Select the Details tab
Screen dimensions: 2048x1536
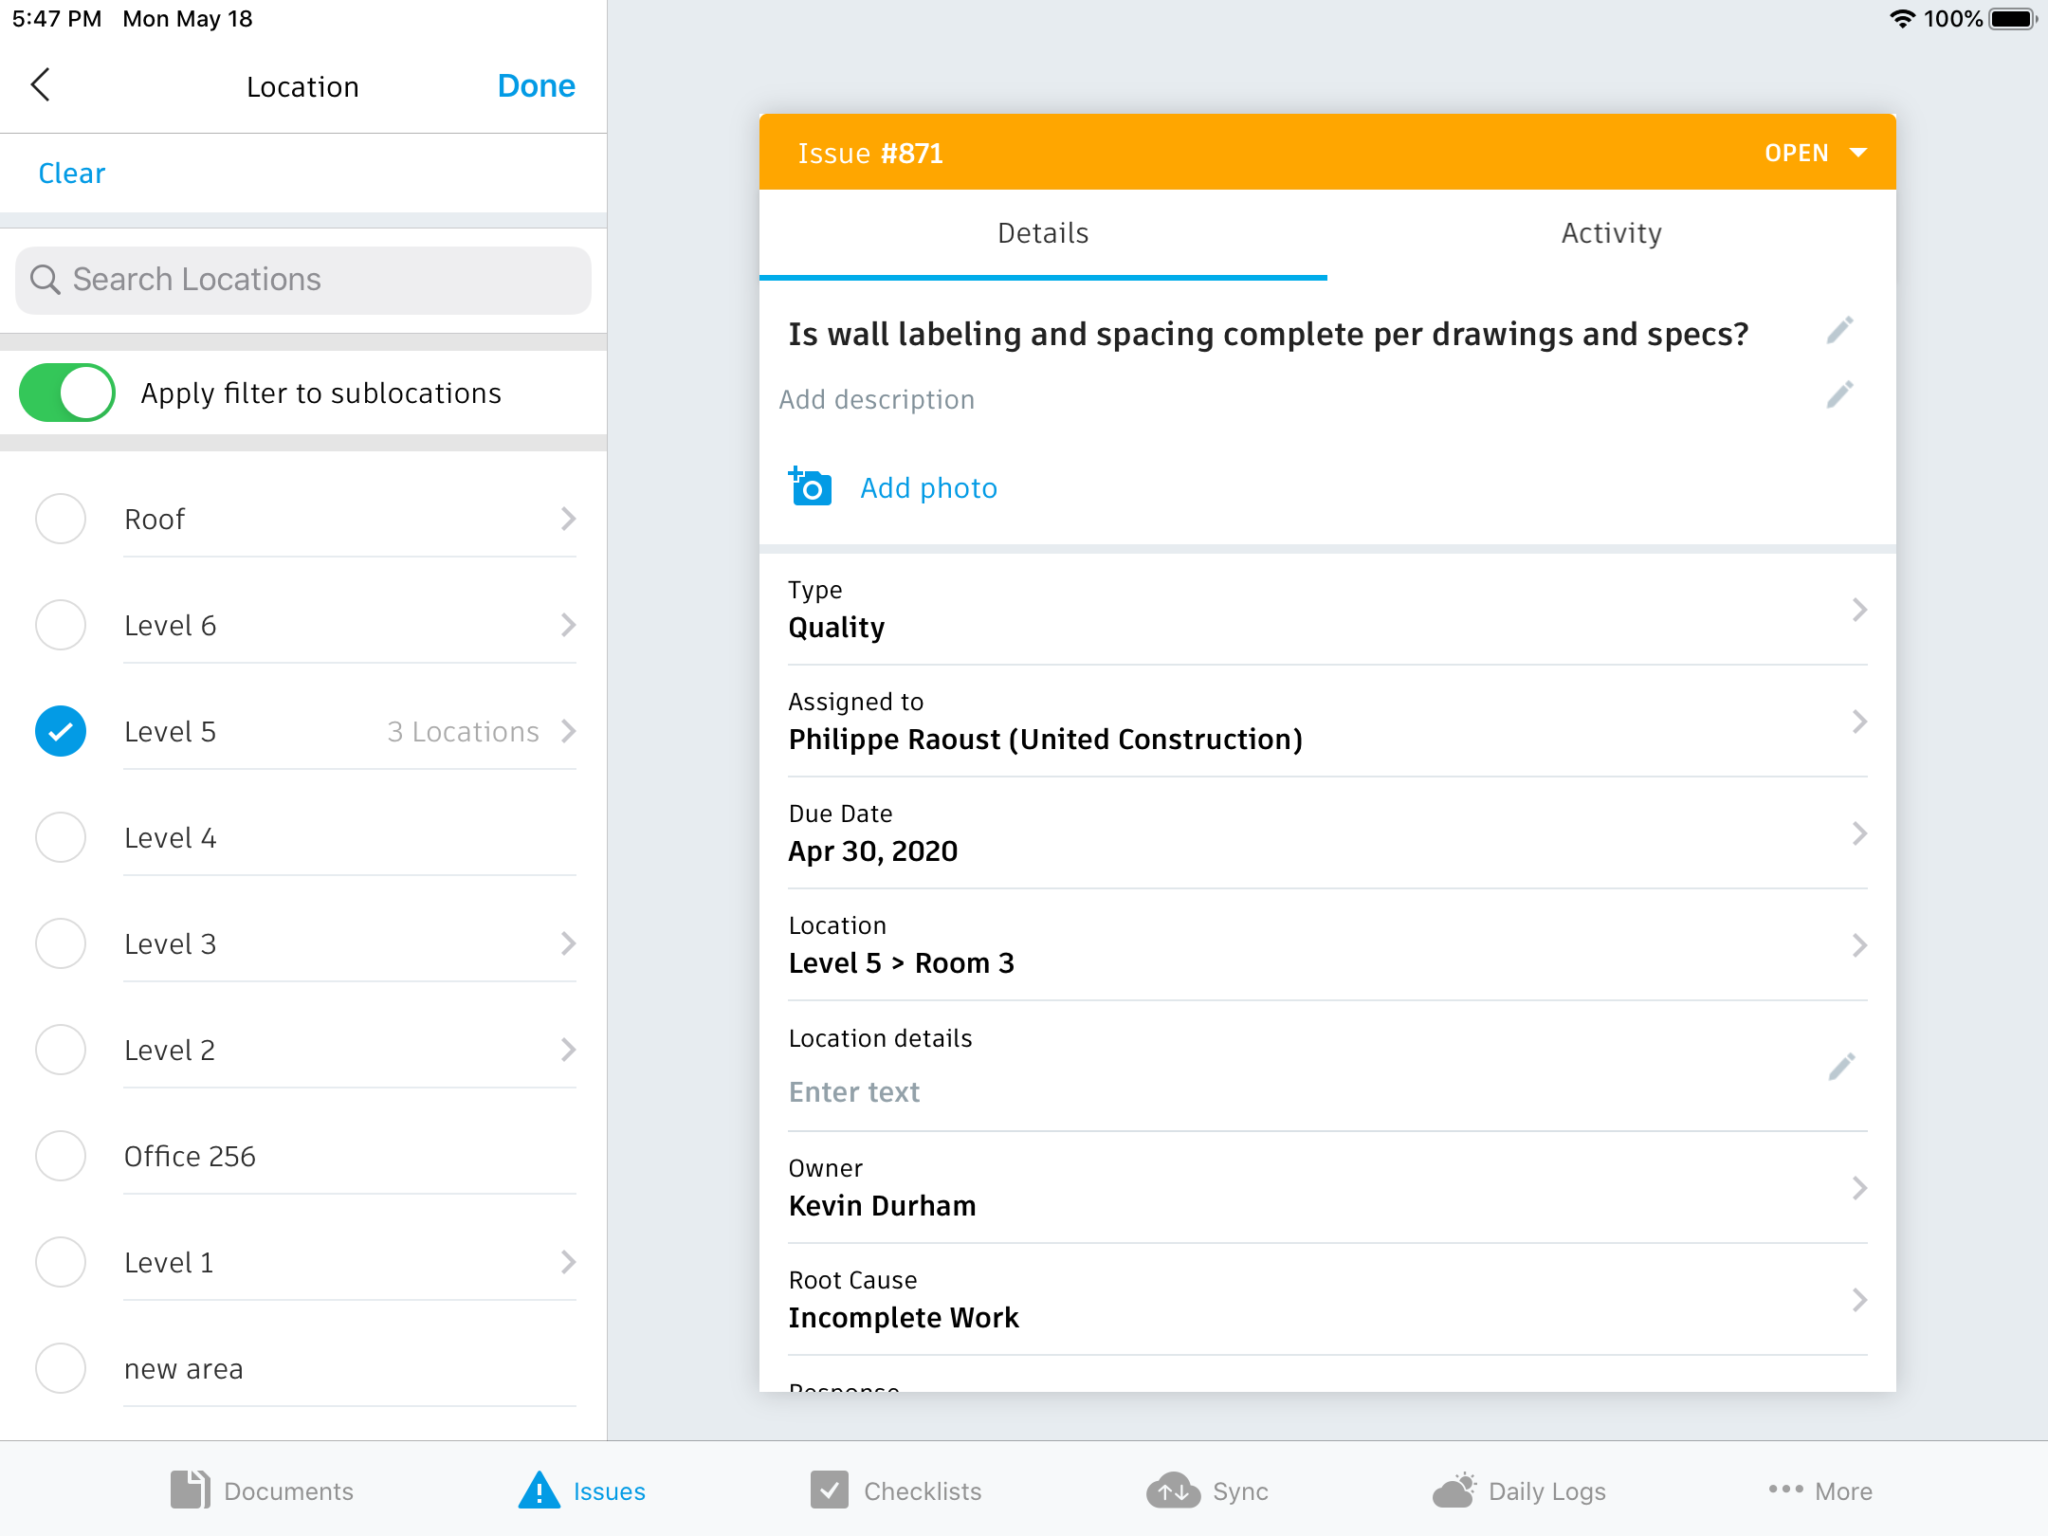[1042, 233]
